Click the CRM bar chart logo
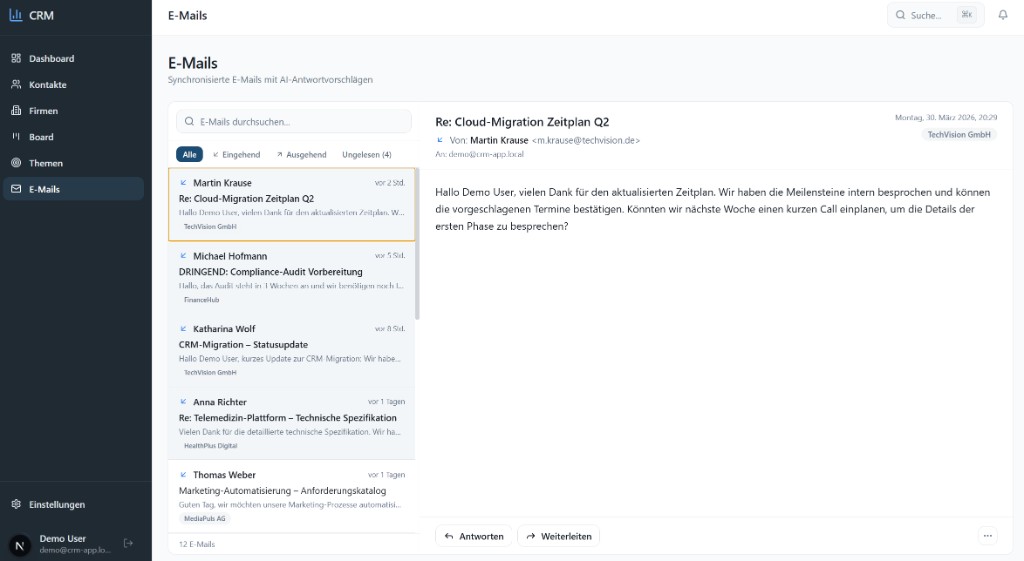The height and width of the screenshot is (561, 1024). pos(15,15)
